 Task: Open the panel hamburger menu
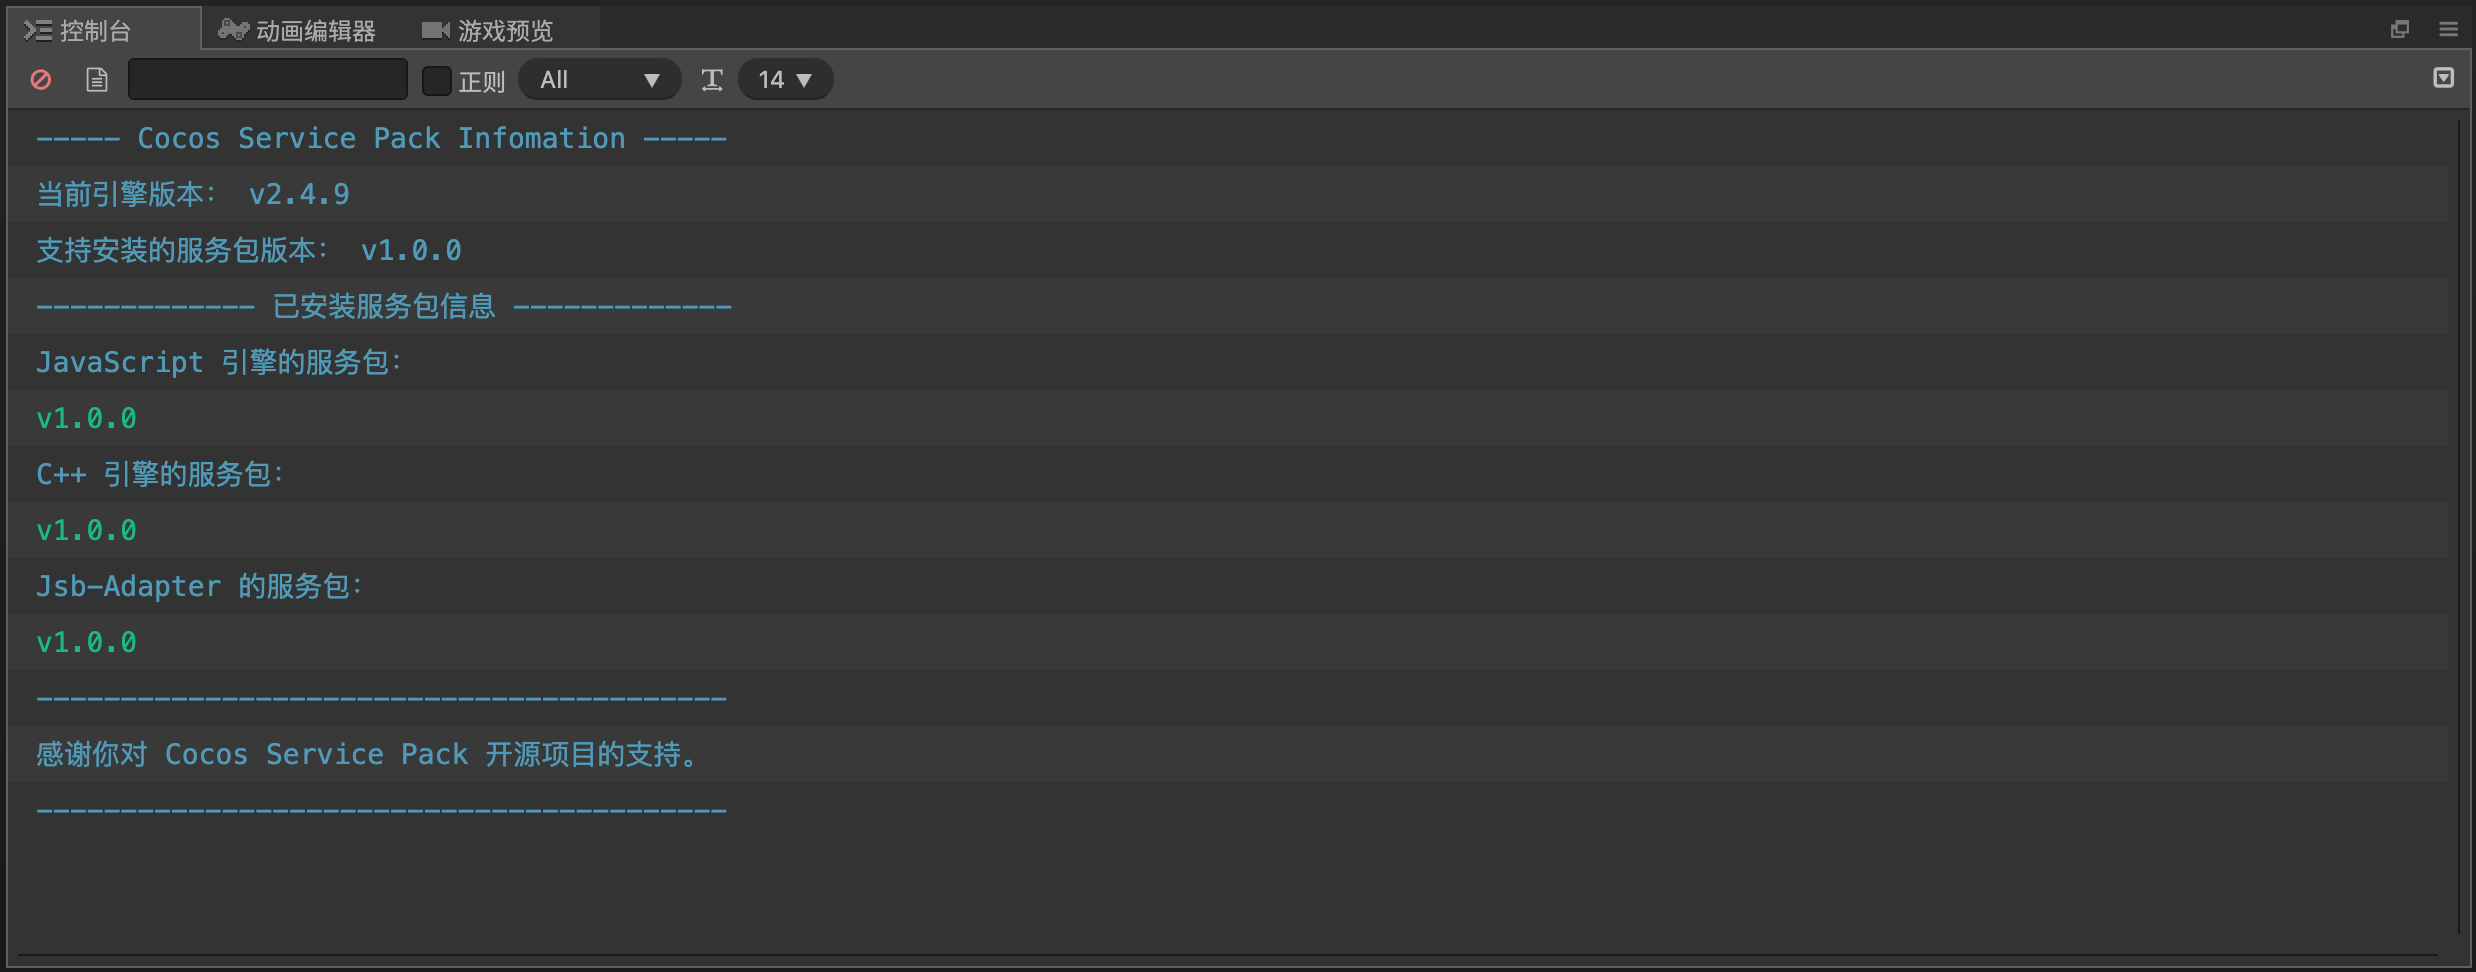point(2448,29)
